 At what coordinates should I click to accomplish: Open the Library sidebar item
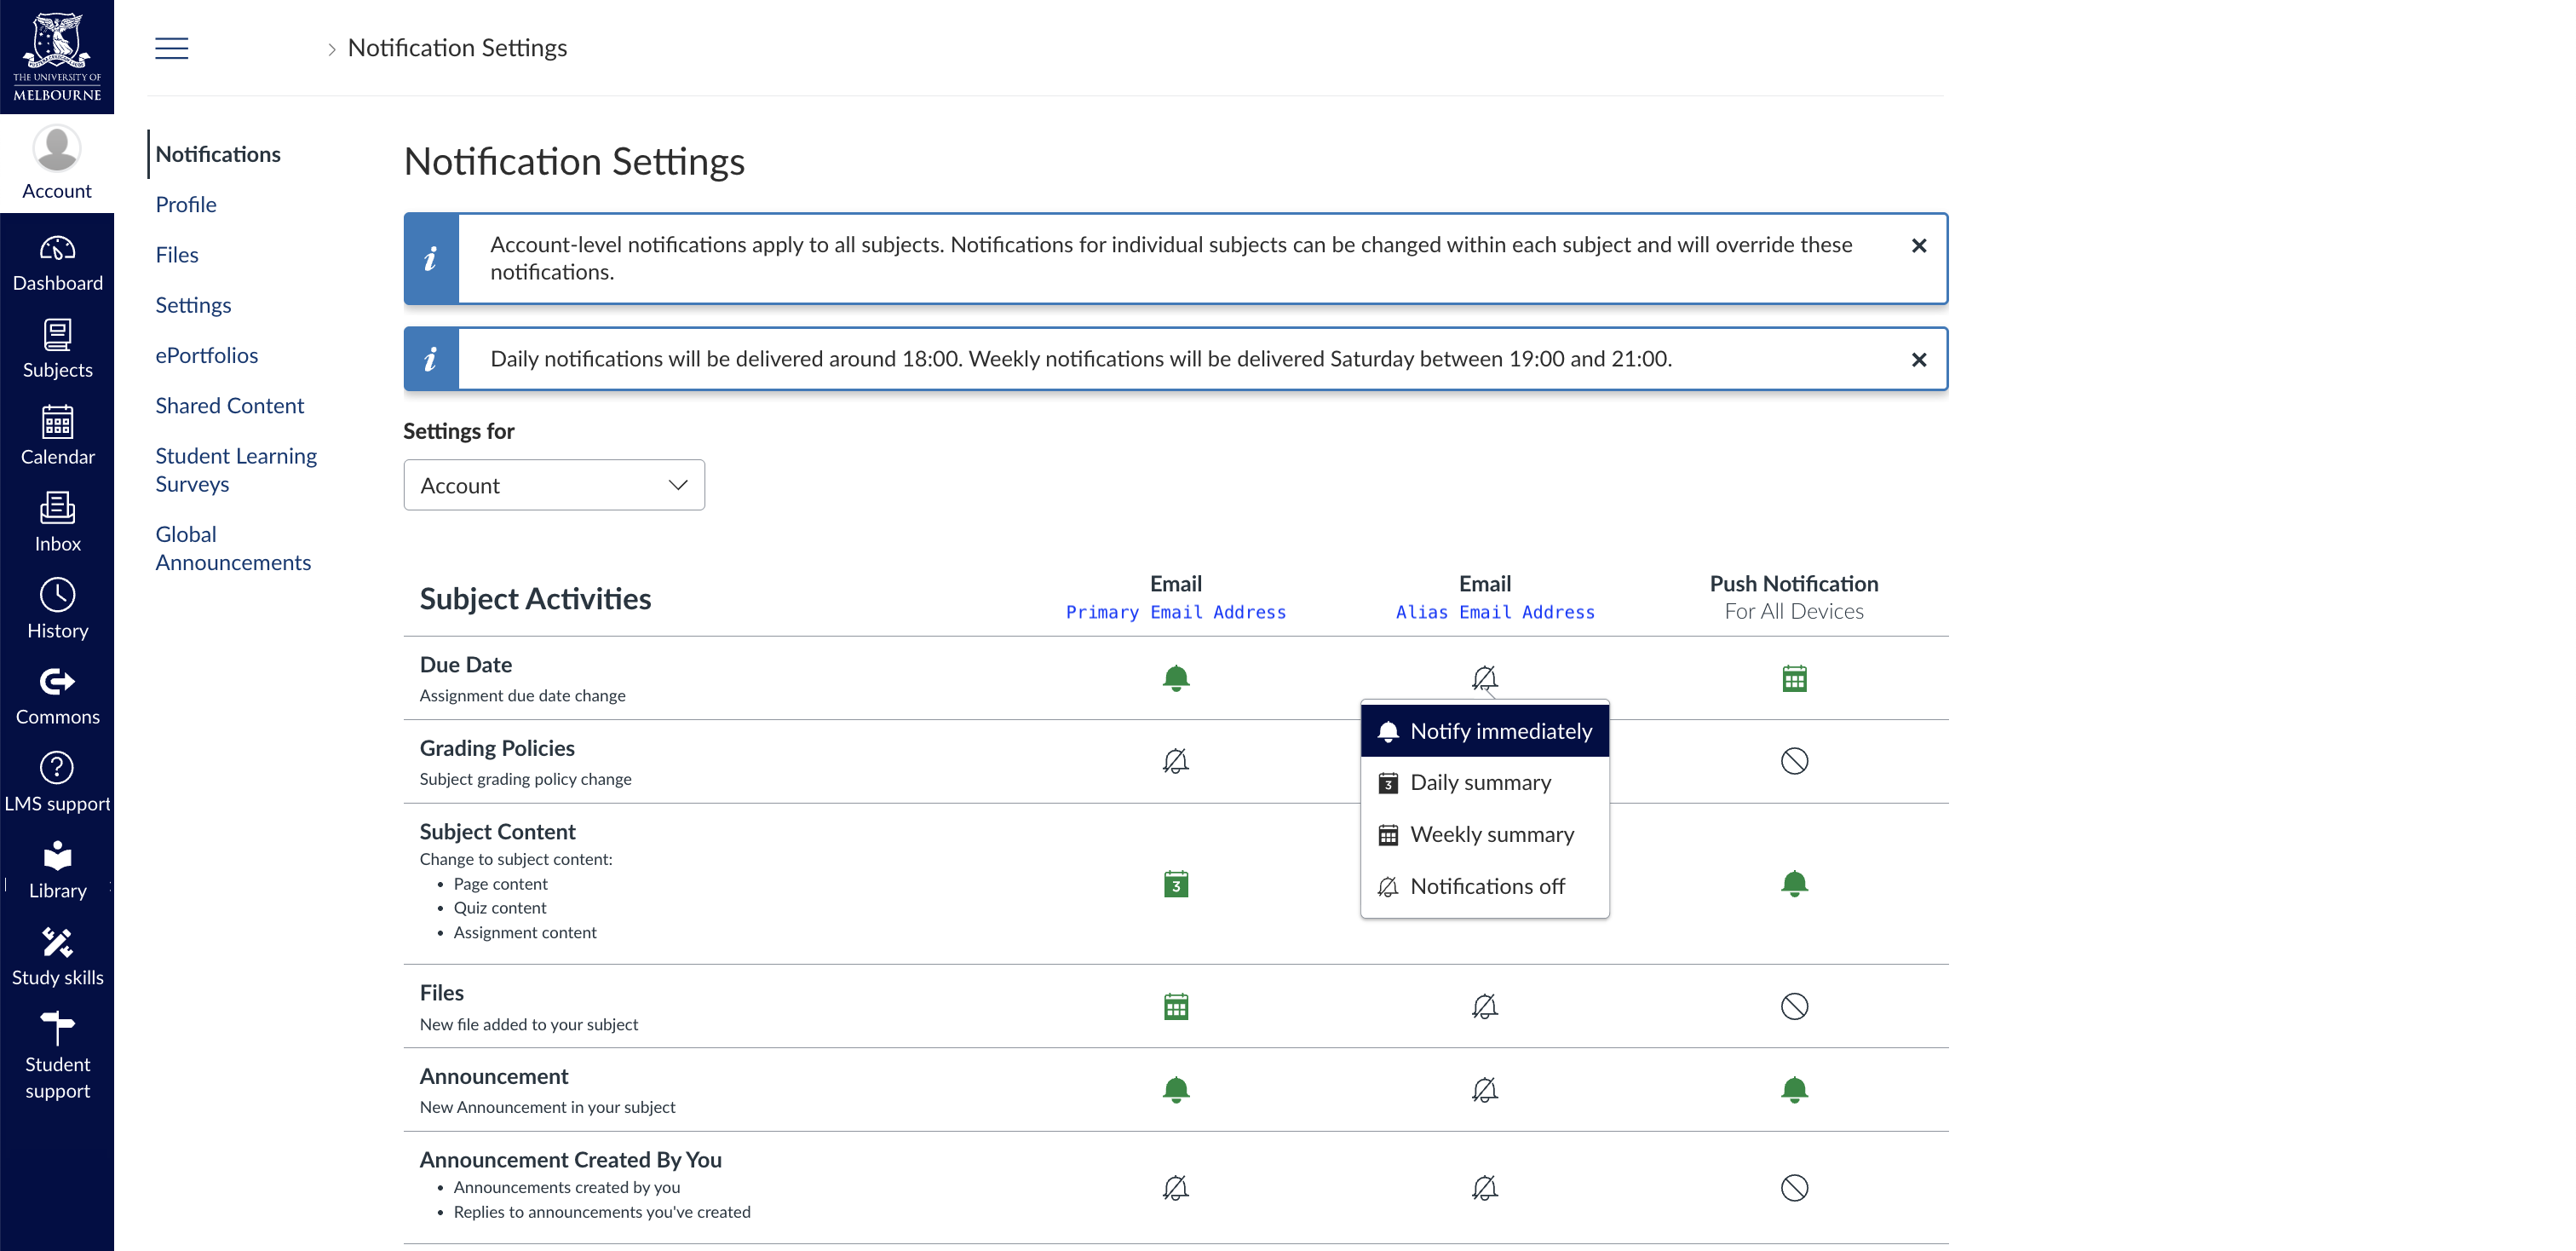click(x=57, y=872)
